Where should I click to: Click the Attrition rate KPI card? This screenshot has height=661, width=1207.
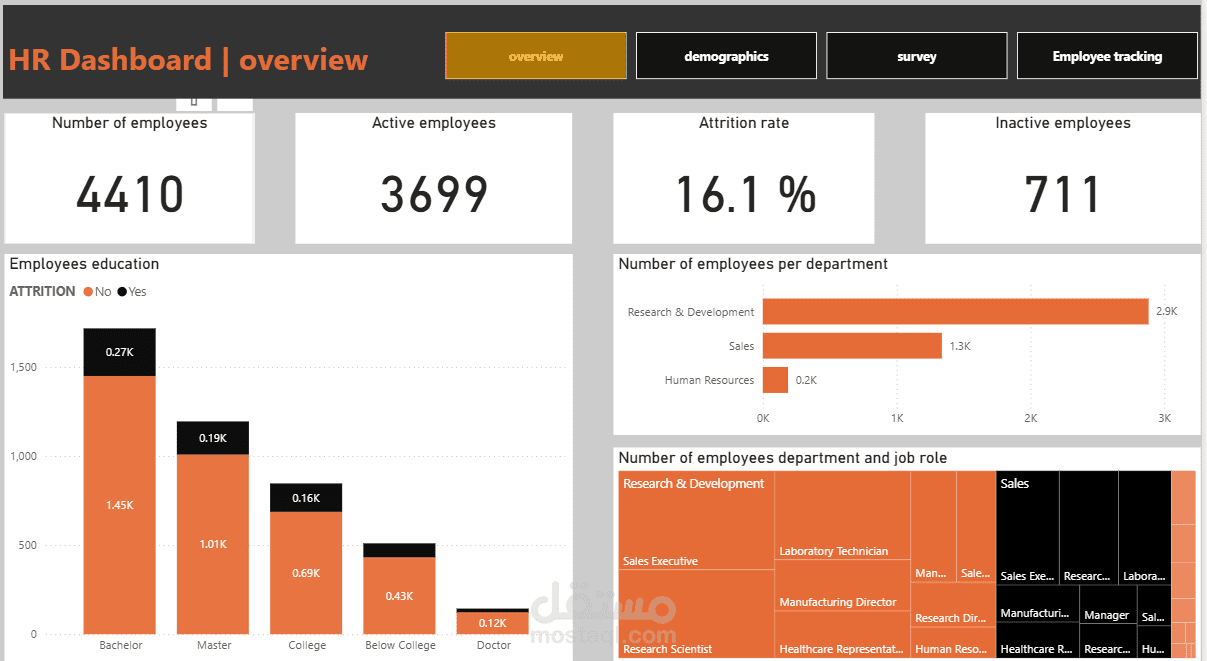pos(744,178)
